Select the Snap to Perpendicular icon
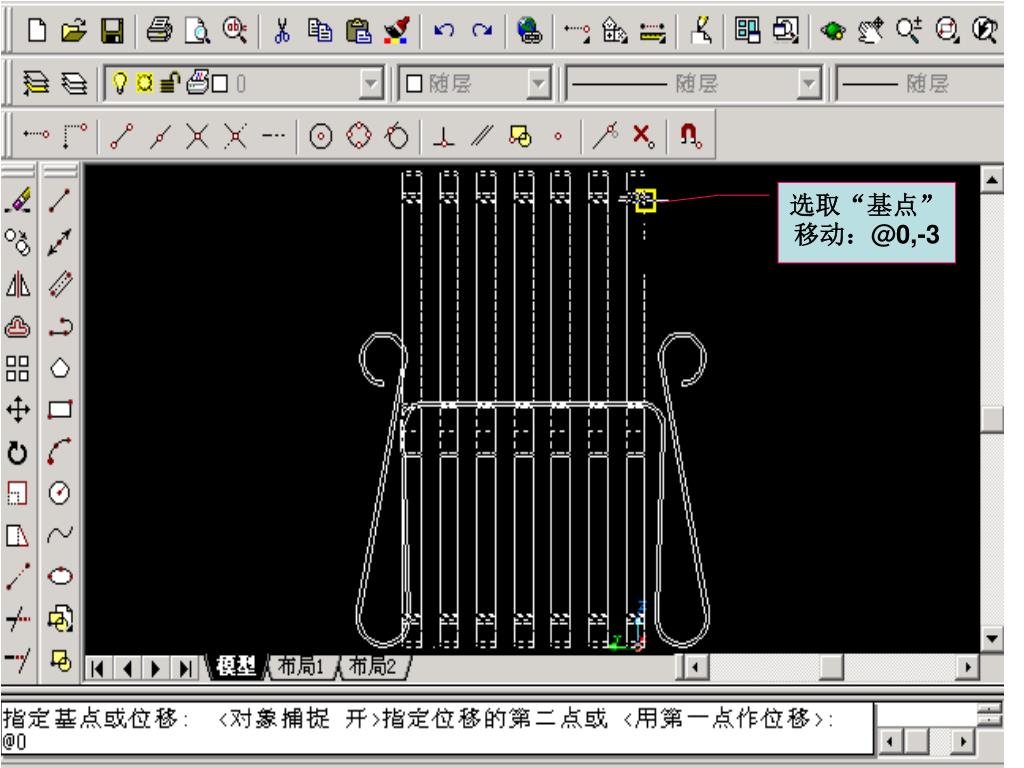The image size is (1024, 768). (x=444, y=136)
